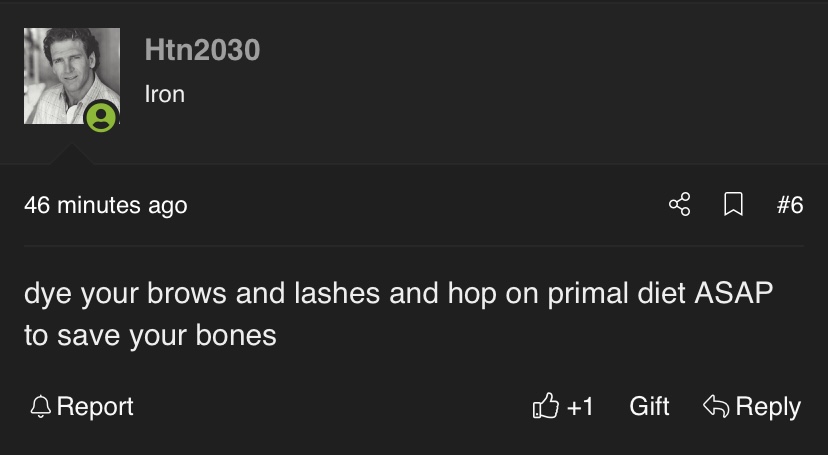Click the Reply text button
The height and width of the screenshot is (455, 828).
[768, 407]
